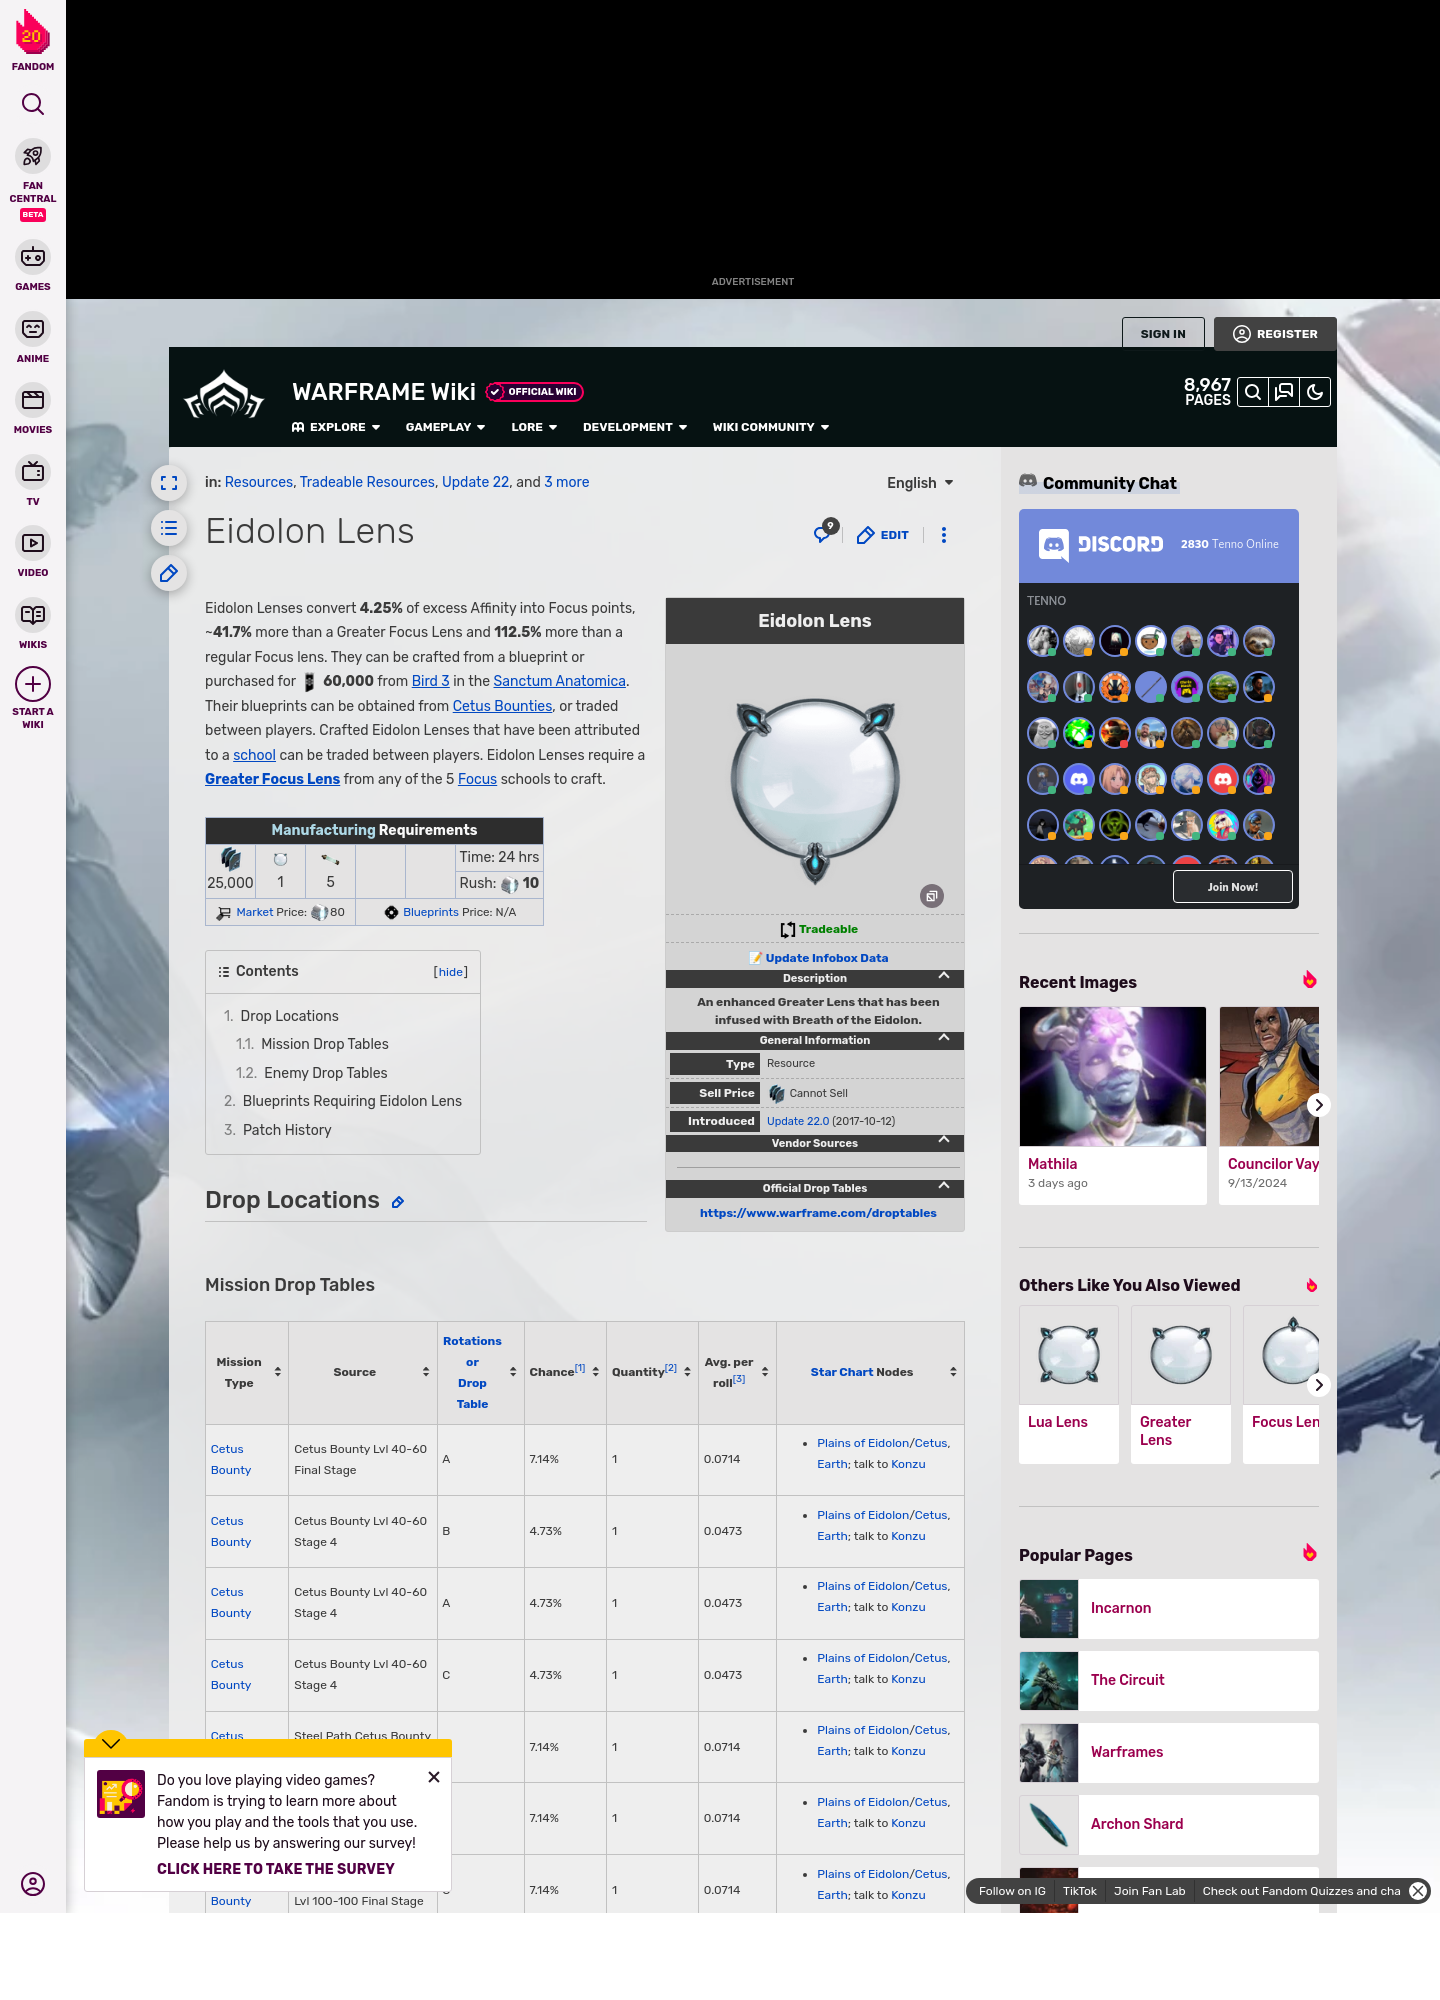Open article comments bubble icon
Screen dimensions: 1440x2000
(x=824, y=533)
